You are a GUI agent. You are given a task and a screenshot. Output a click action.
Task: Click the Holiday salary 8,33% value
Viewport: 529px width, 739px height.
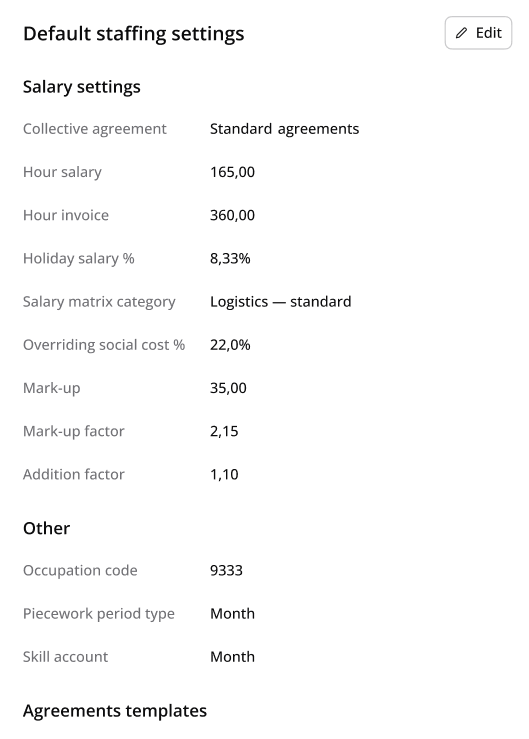[x=230, y=258]
